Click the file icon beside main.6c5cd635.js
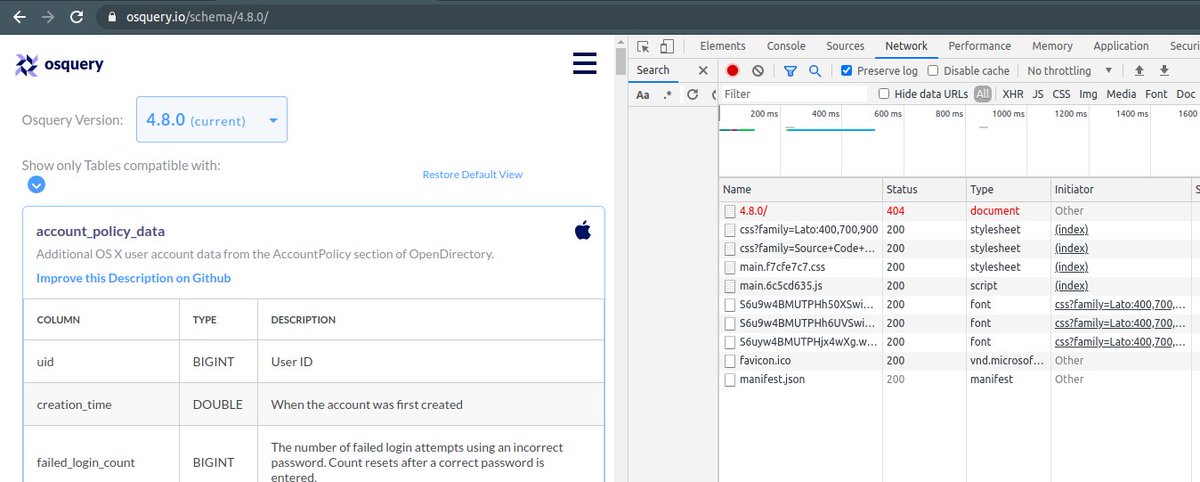This screenshot has width=1200, height=482. 730,286
